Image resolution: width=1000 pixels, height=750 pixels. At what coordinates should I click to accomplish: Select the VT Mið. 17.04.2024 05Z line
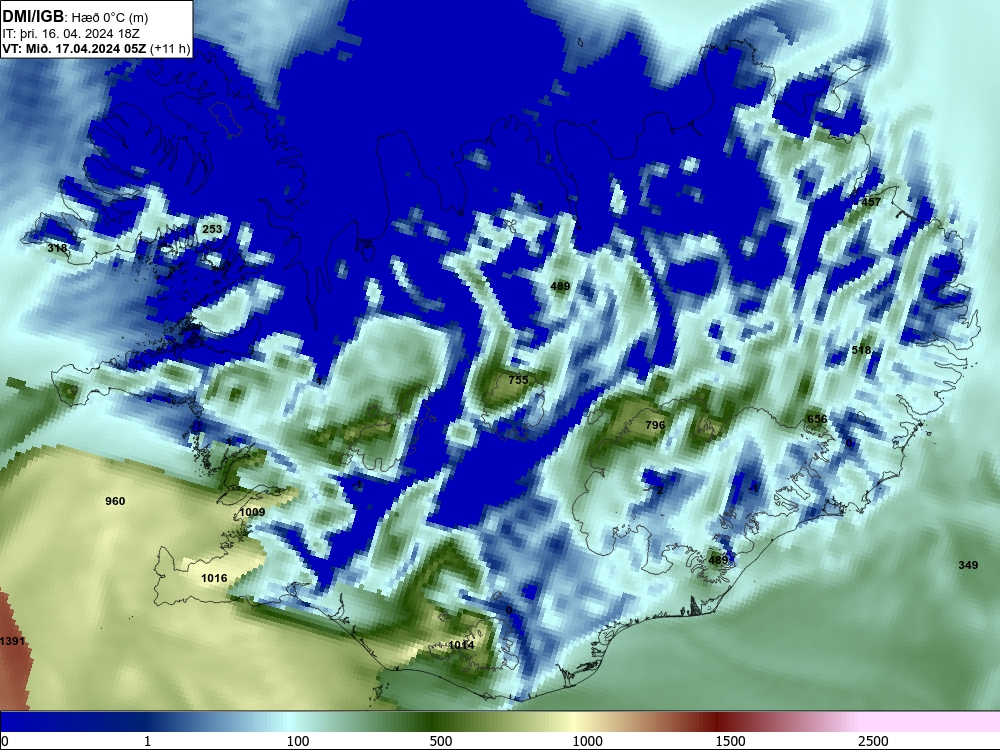tap(96, 48)
